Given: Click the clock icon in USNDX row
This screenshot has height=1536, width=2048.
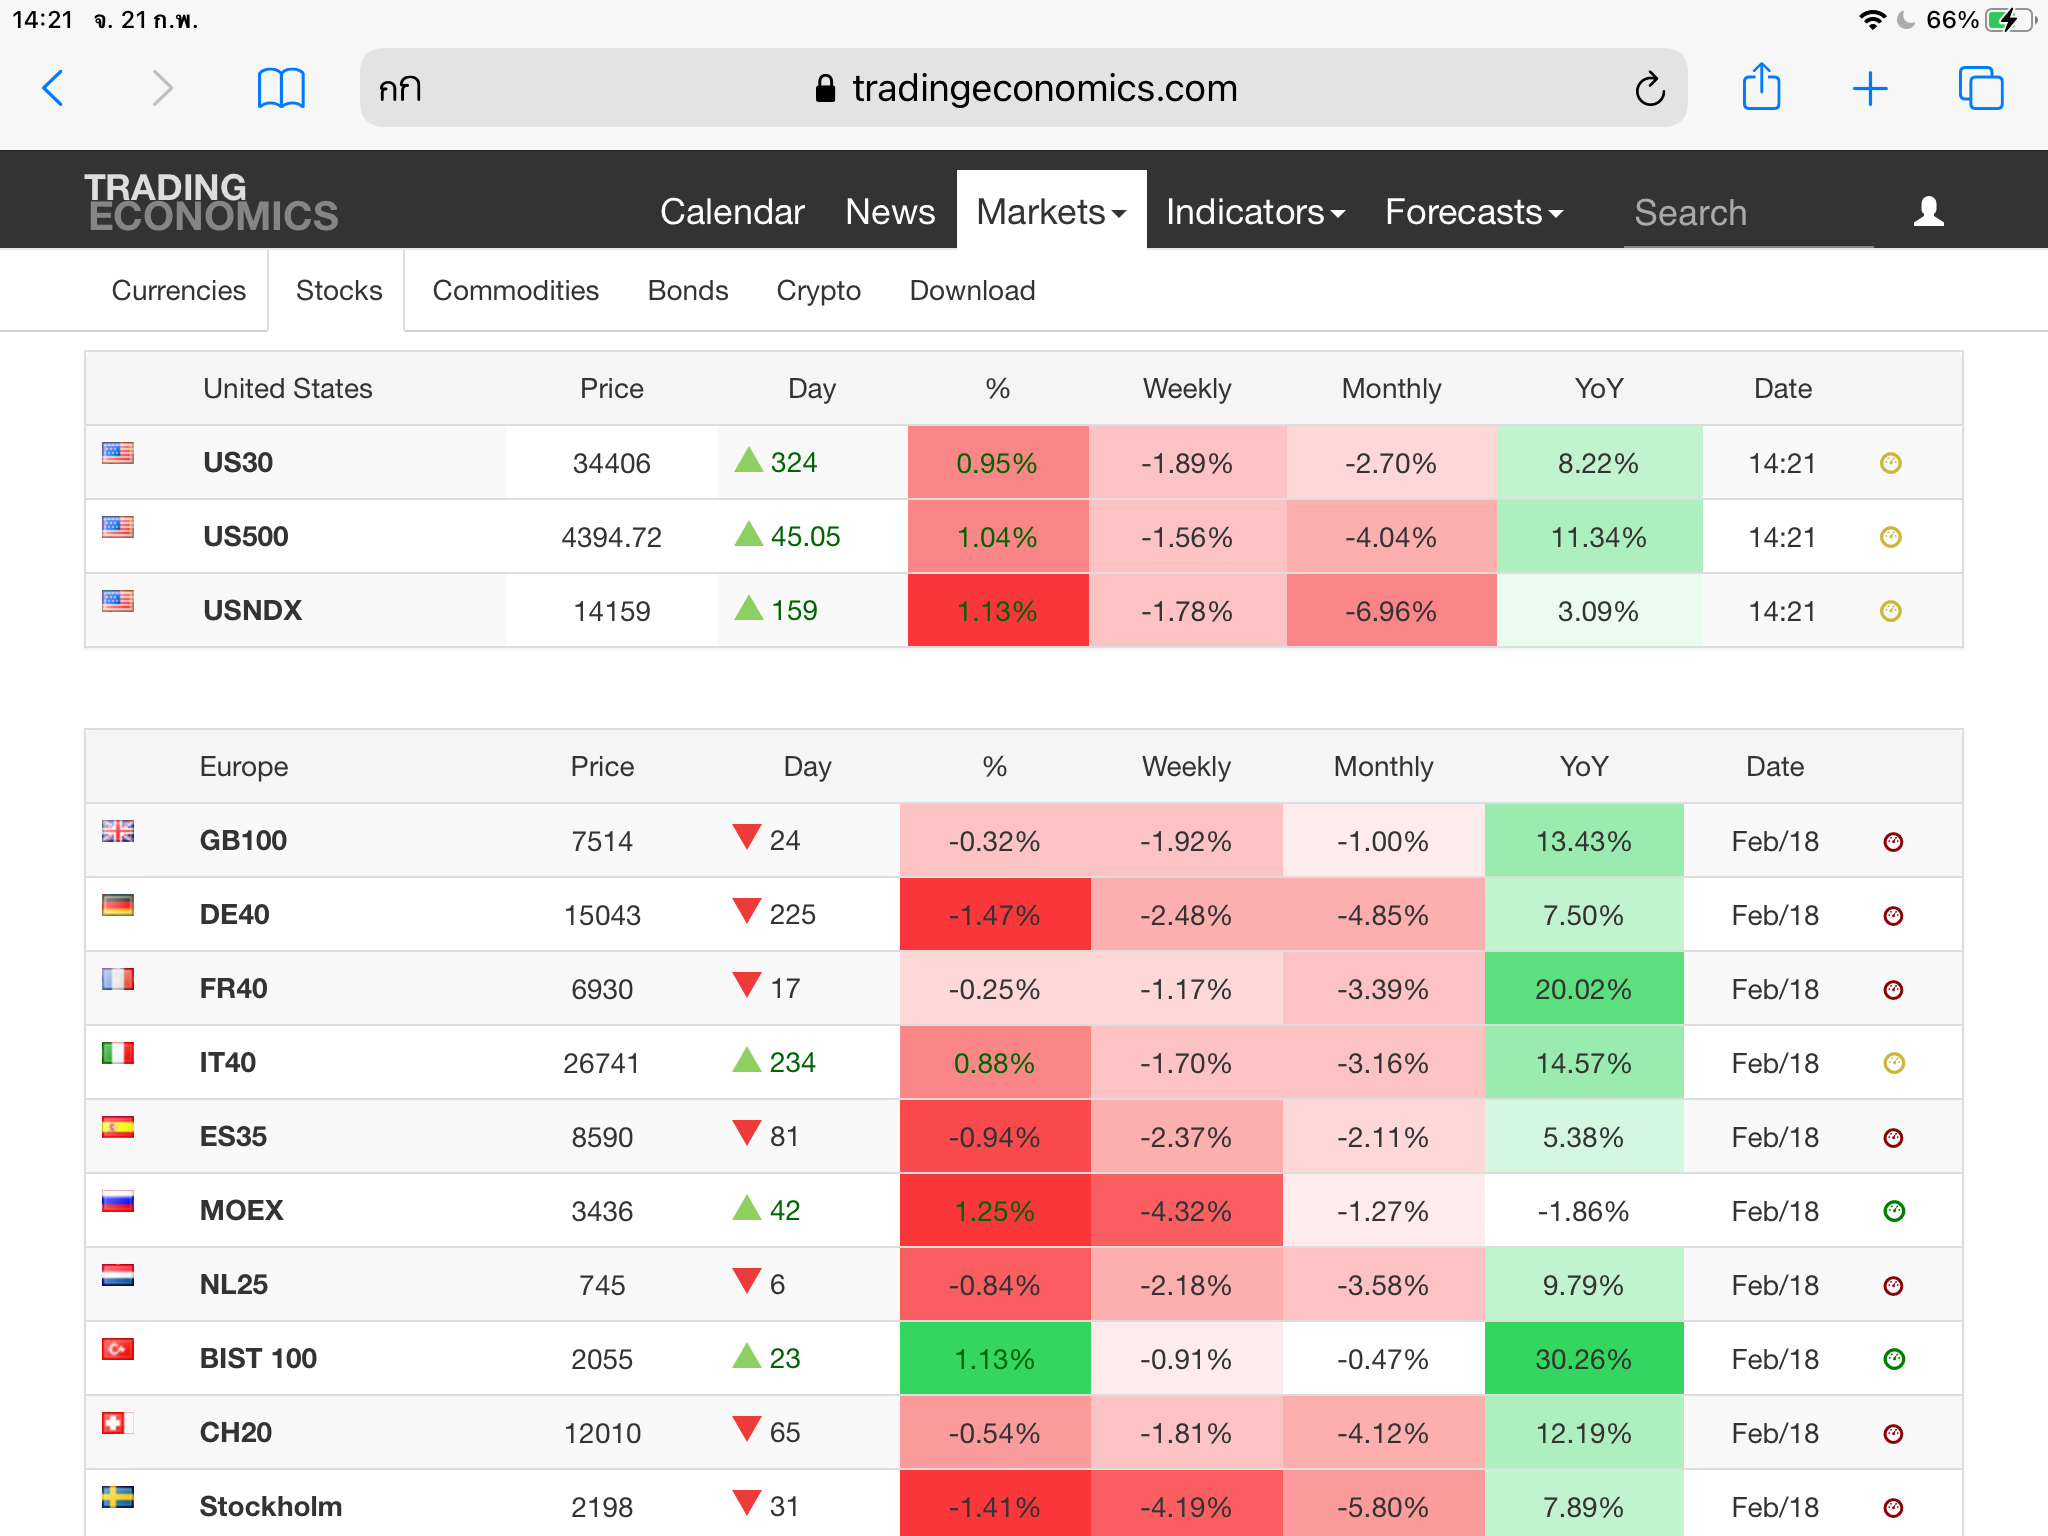Looking at the screenshot, I should point(1891,611).
